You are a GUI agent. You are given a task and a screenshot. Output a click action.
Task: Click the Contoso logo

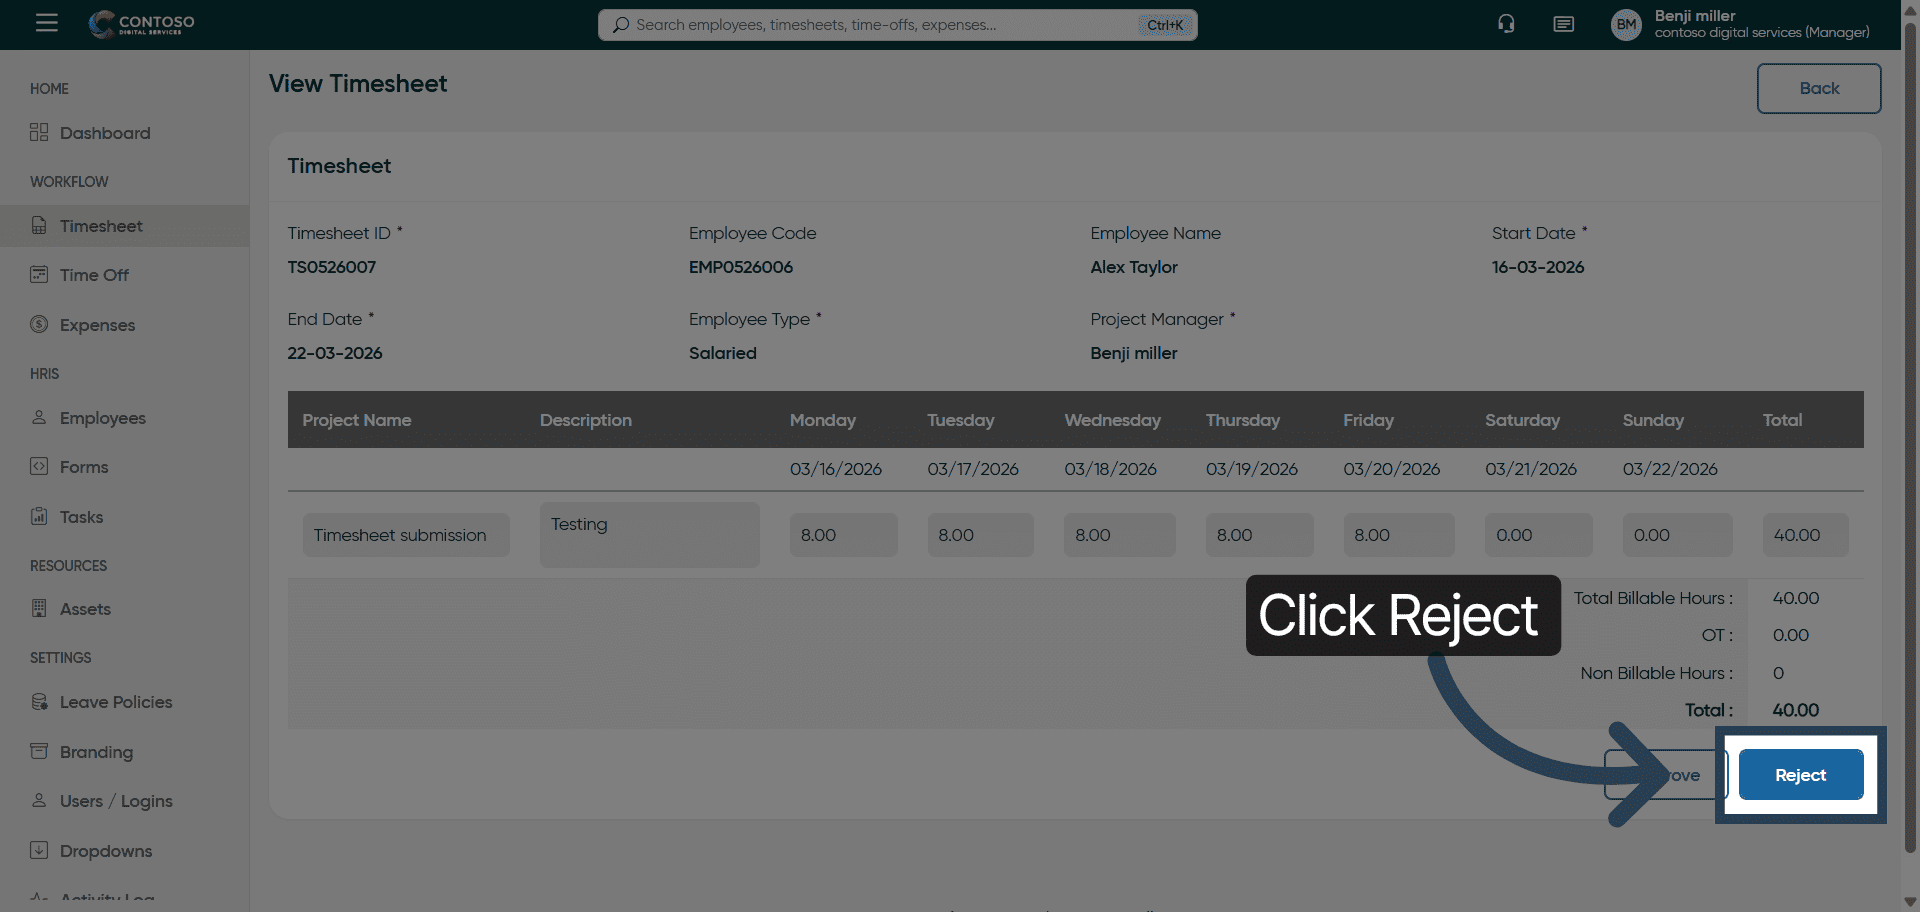[141, 24]
